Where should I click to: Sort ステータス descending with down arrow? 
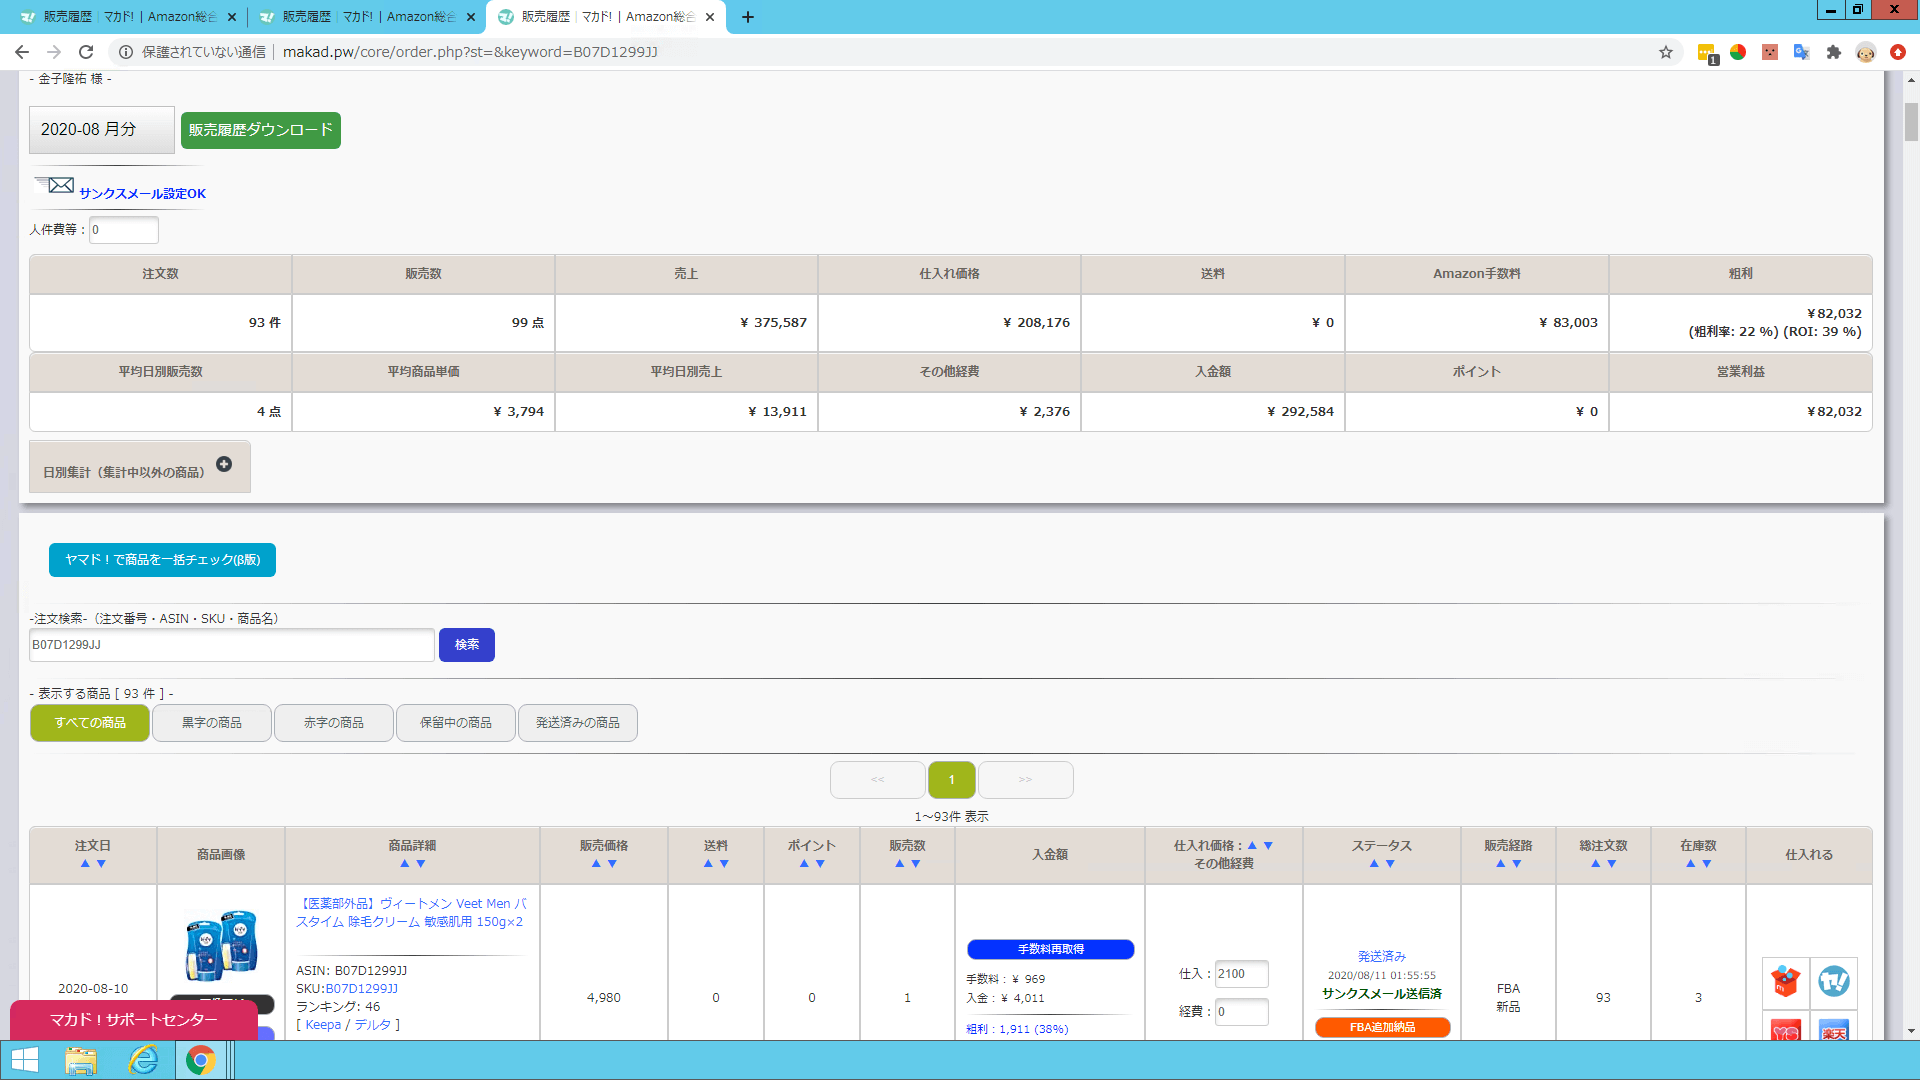point(1390,864)
